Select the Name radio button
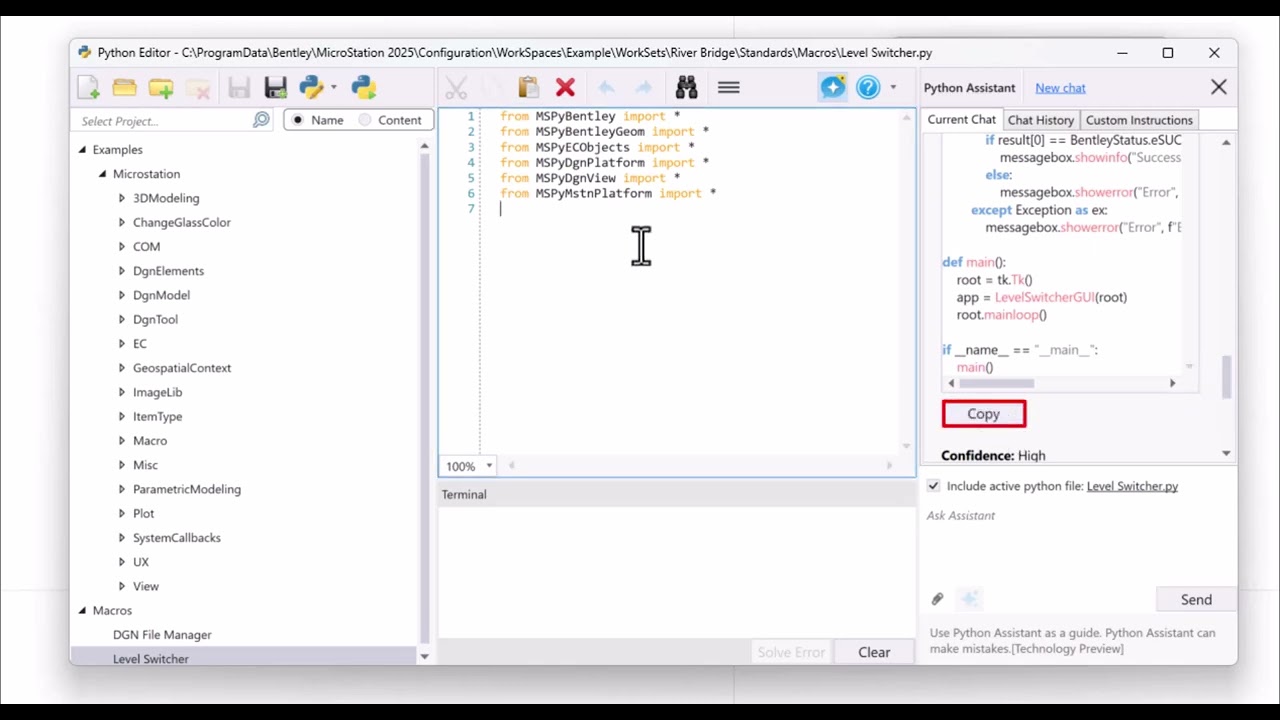1280x720 pixels. tap(298, 120)
